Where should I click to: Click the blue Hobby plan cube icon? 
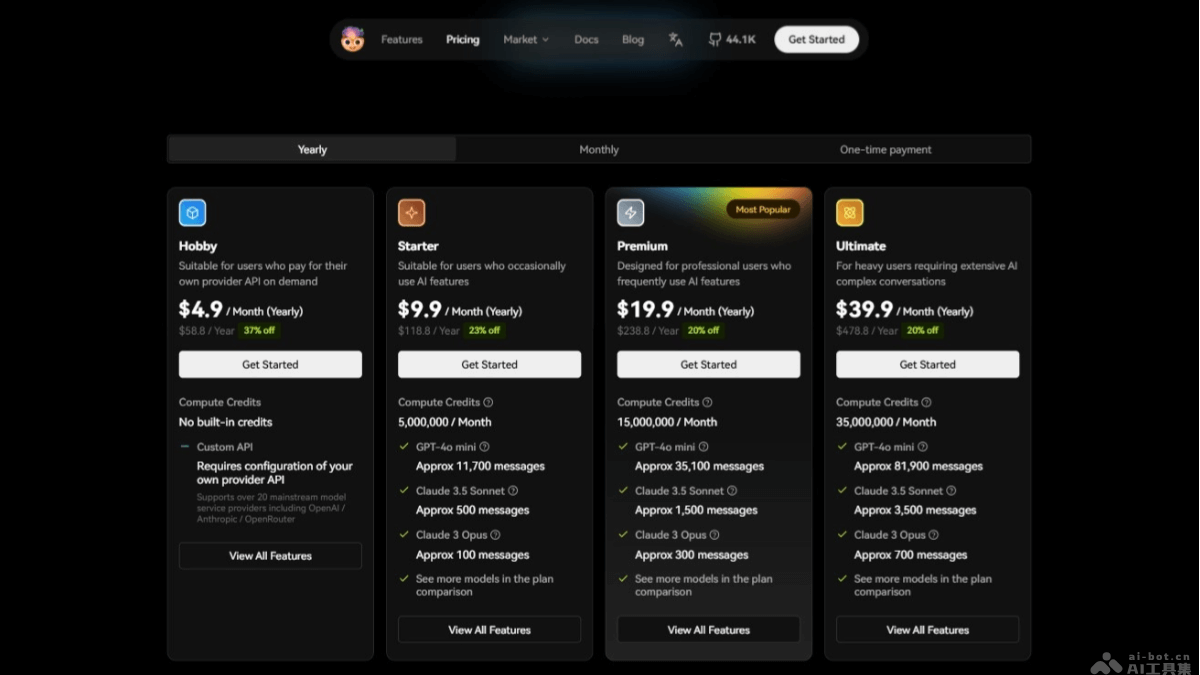click(192, 212)
